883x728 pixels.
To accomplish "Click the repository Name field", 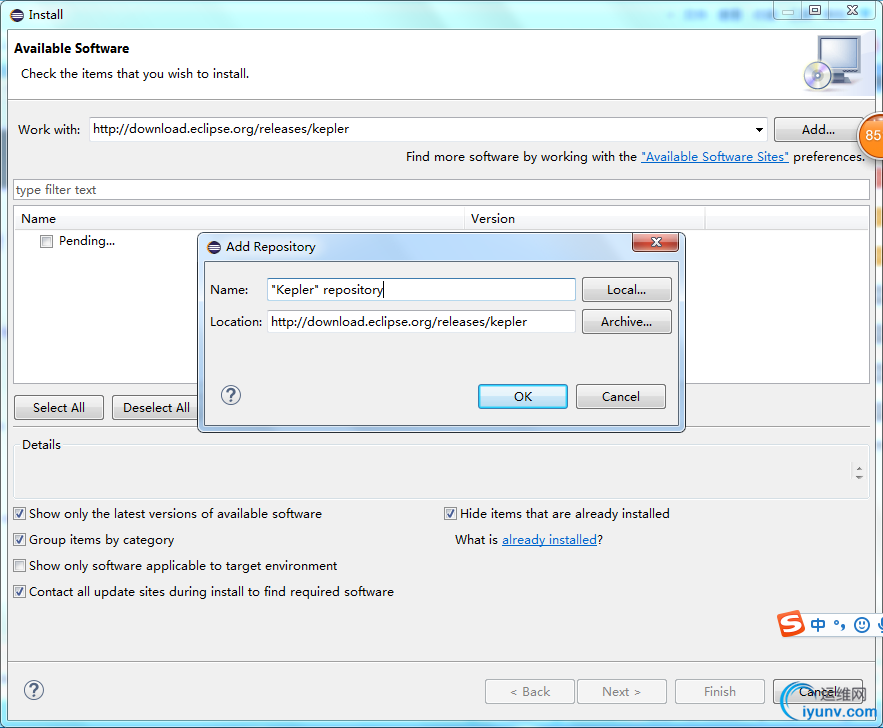I will point(421,289).
